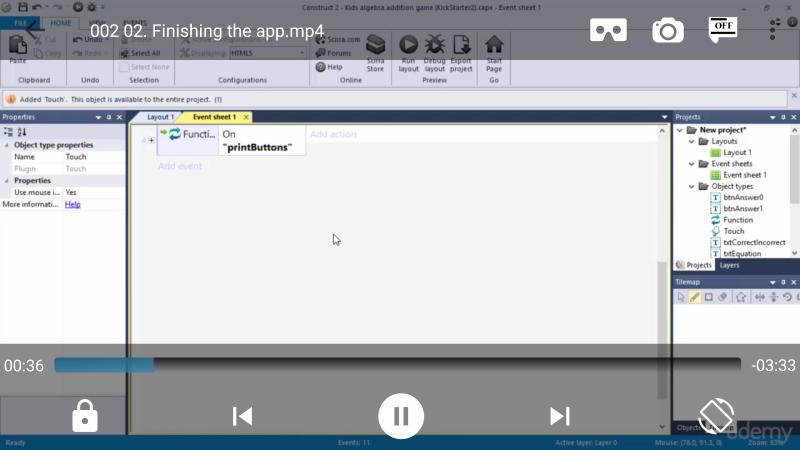Click Add event in the event sheet
The image size is (800, 450).
click(180, 166)
